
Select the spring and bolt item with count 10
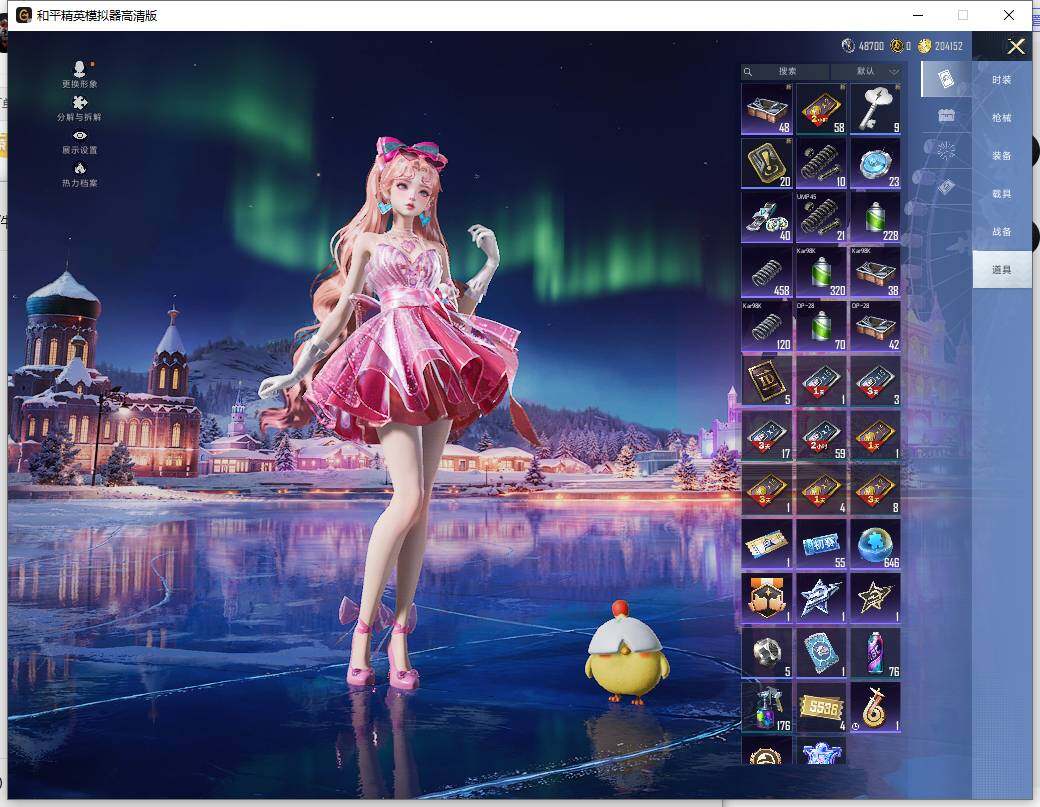tap(821, 162)
